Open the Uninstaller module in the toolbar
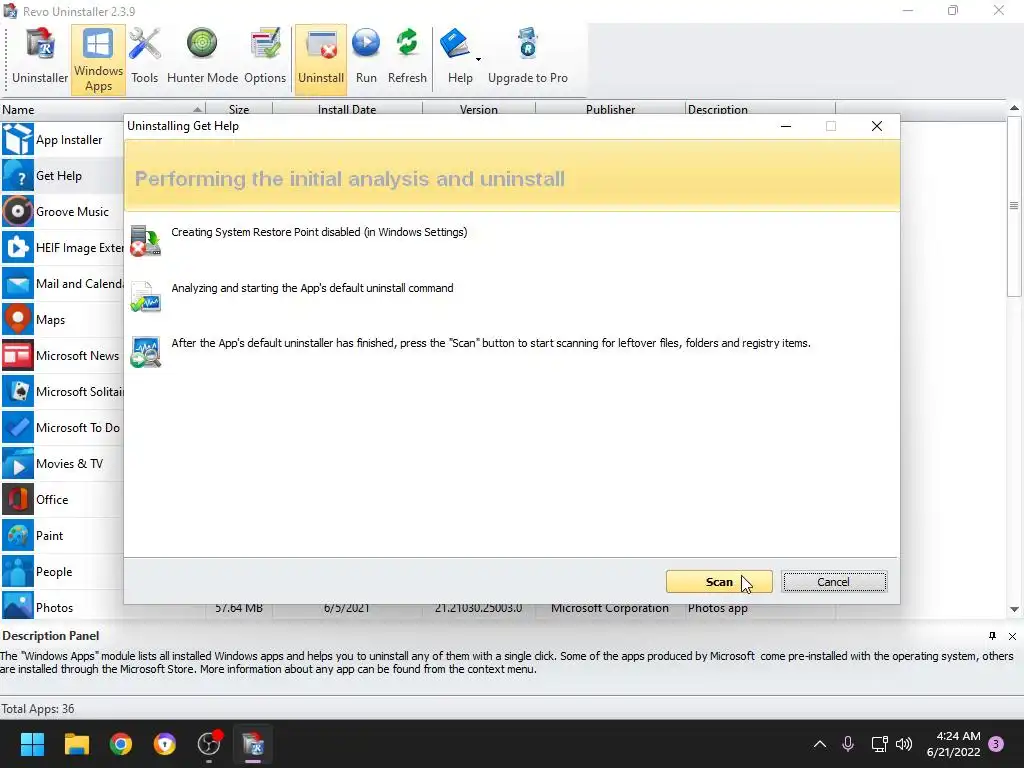The image size is (1024, 768). coord(40,59)
